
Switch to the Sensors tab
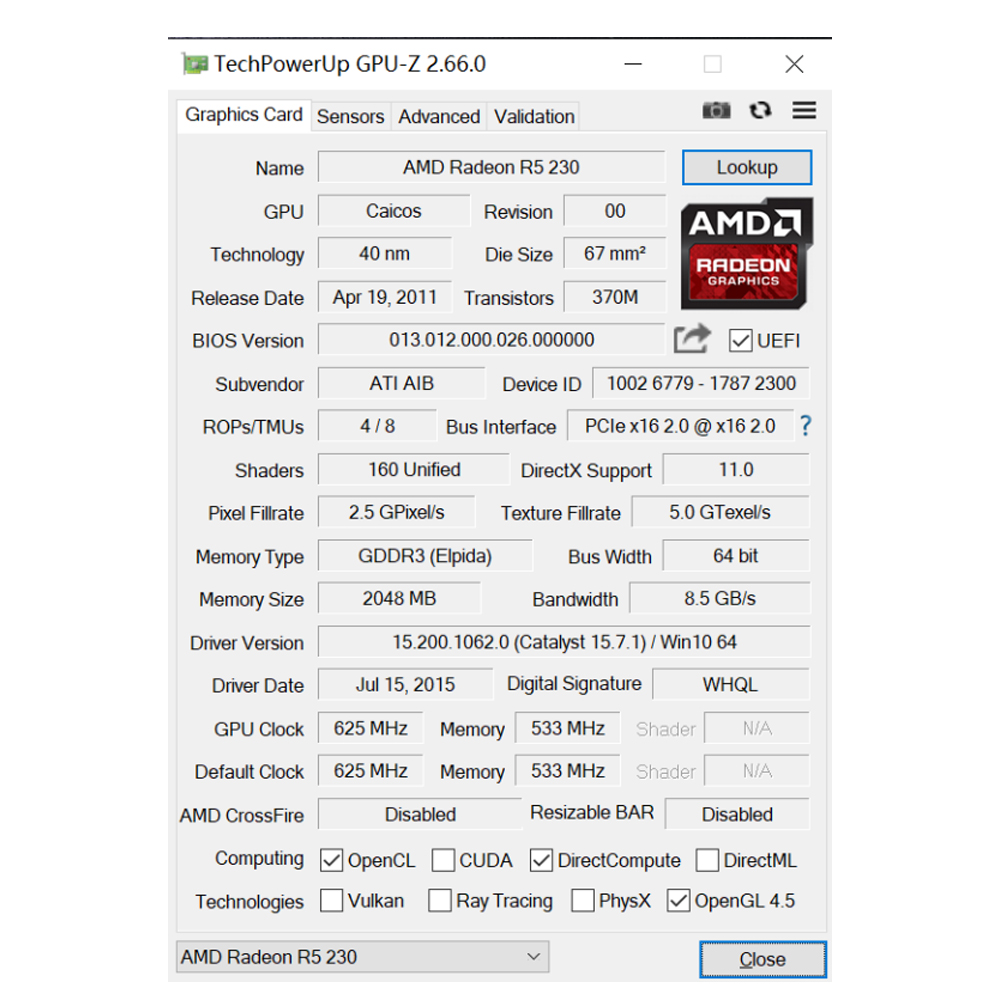pyautogui.click(x=350, y=117)
